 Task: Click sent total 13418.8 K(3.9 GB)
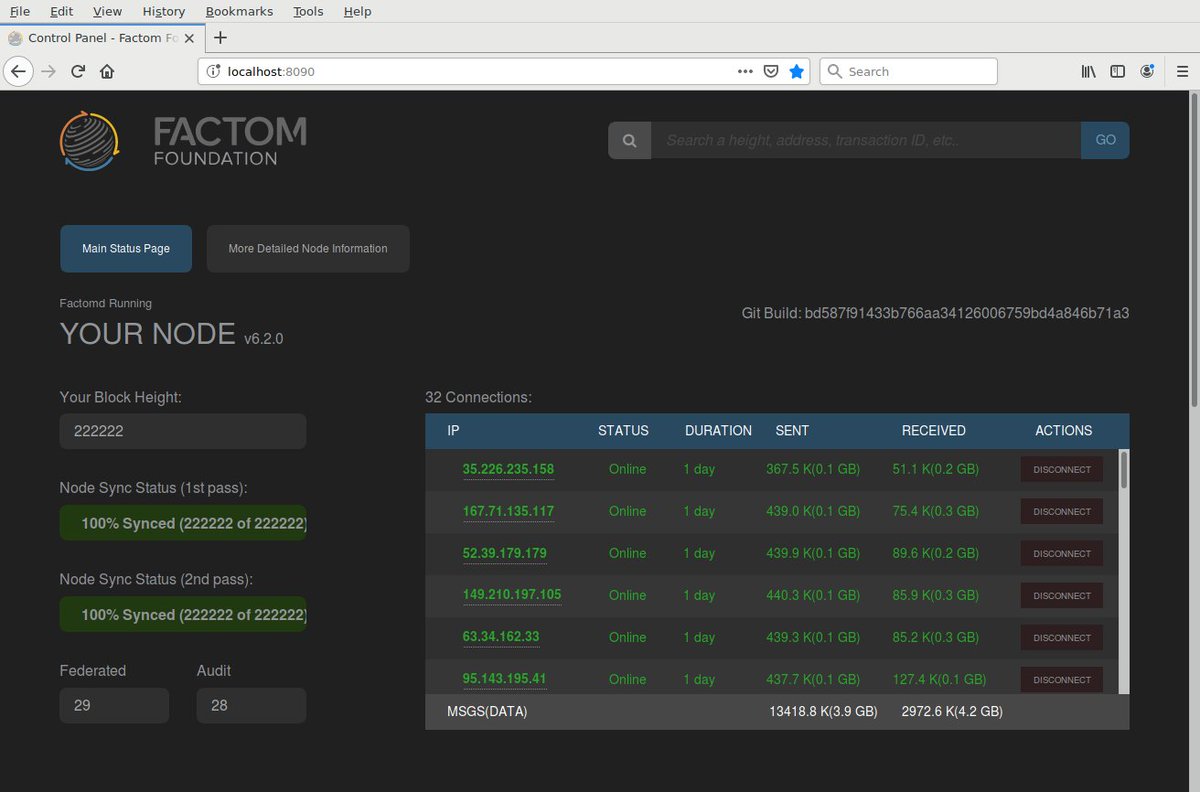[x=823, y=712]
